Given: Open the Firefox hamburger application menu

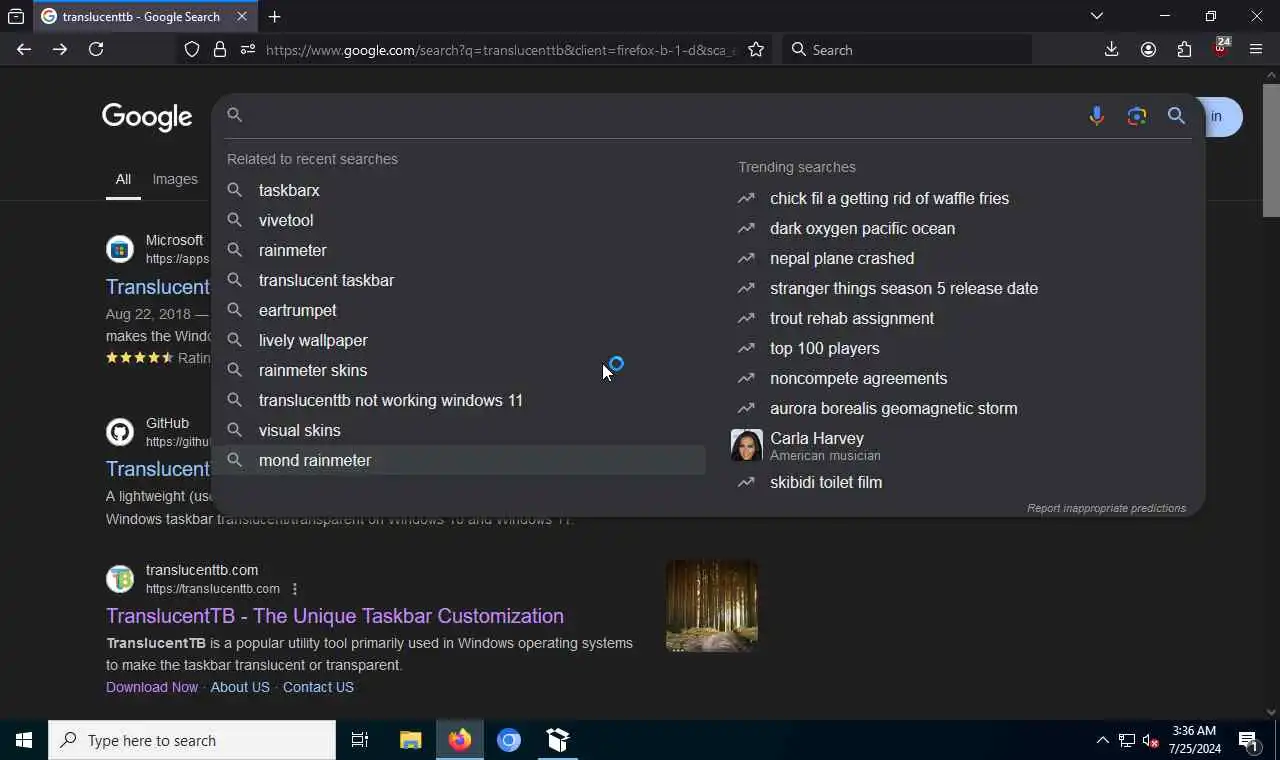Looking at the screenshot, I should 1256,49.
